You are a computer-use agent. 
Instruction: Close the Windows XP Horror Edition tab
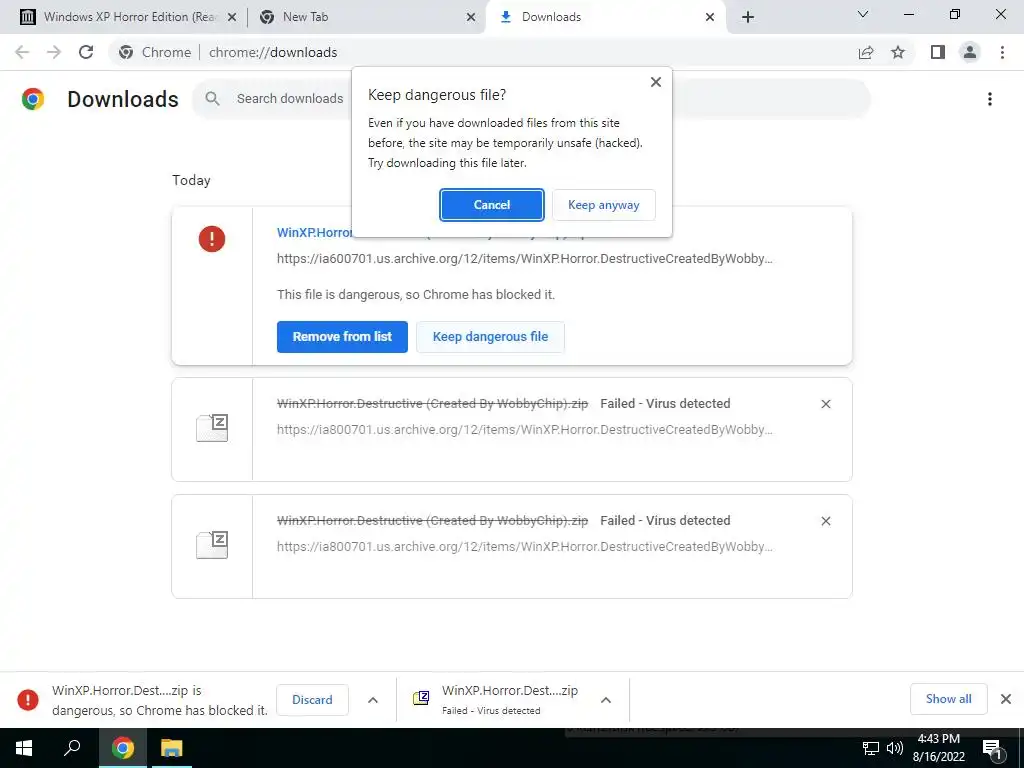coord(231,17)
